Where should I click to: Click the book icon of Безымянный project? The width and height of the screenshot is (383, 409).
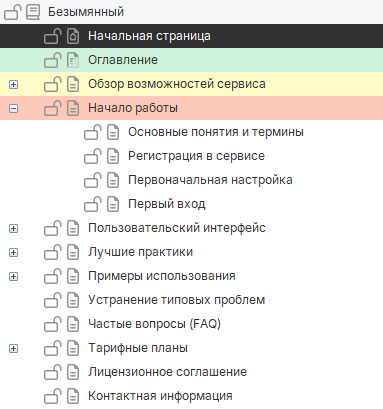pyautogui.click(x=33, y=12)
